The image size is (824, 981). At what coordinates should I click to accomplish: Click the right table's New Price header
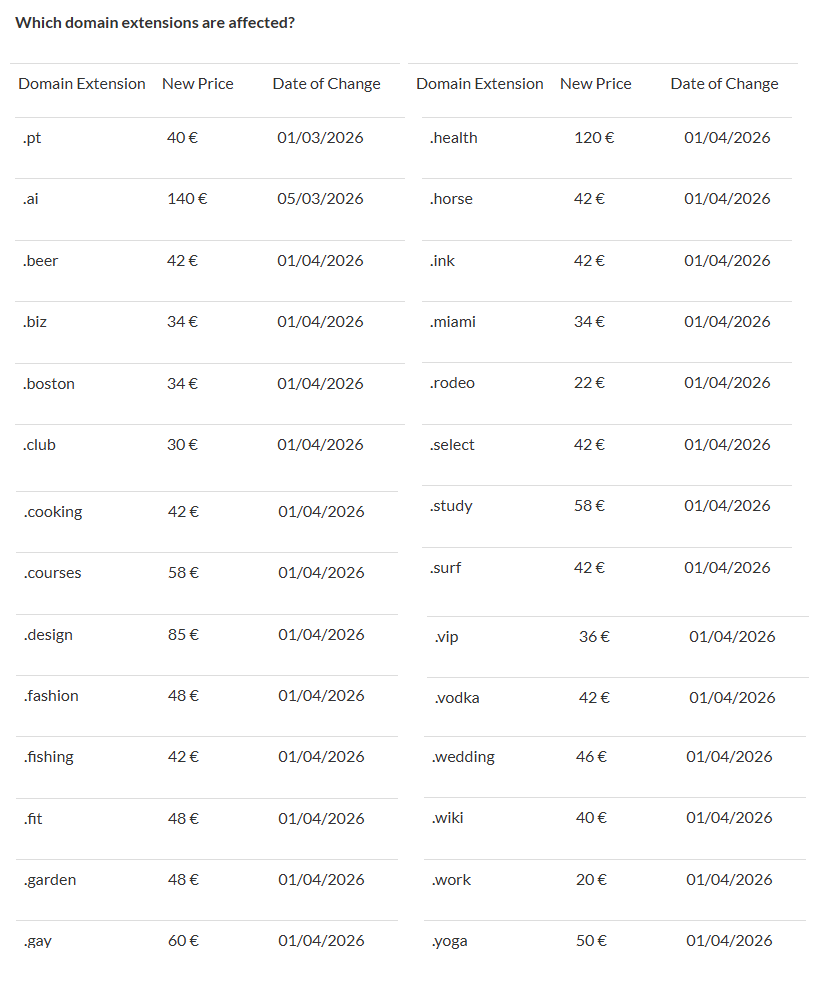(596, 84)
